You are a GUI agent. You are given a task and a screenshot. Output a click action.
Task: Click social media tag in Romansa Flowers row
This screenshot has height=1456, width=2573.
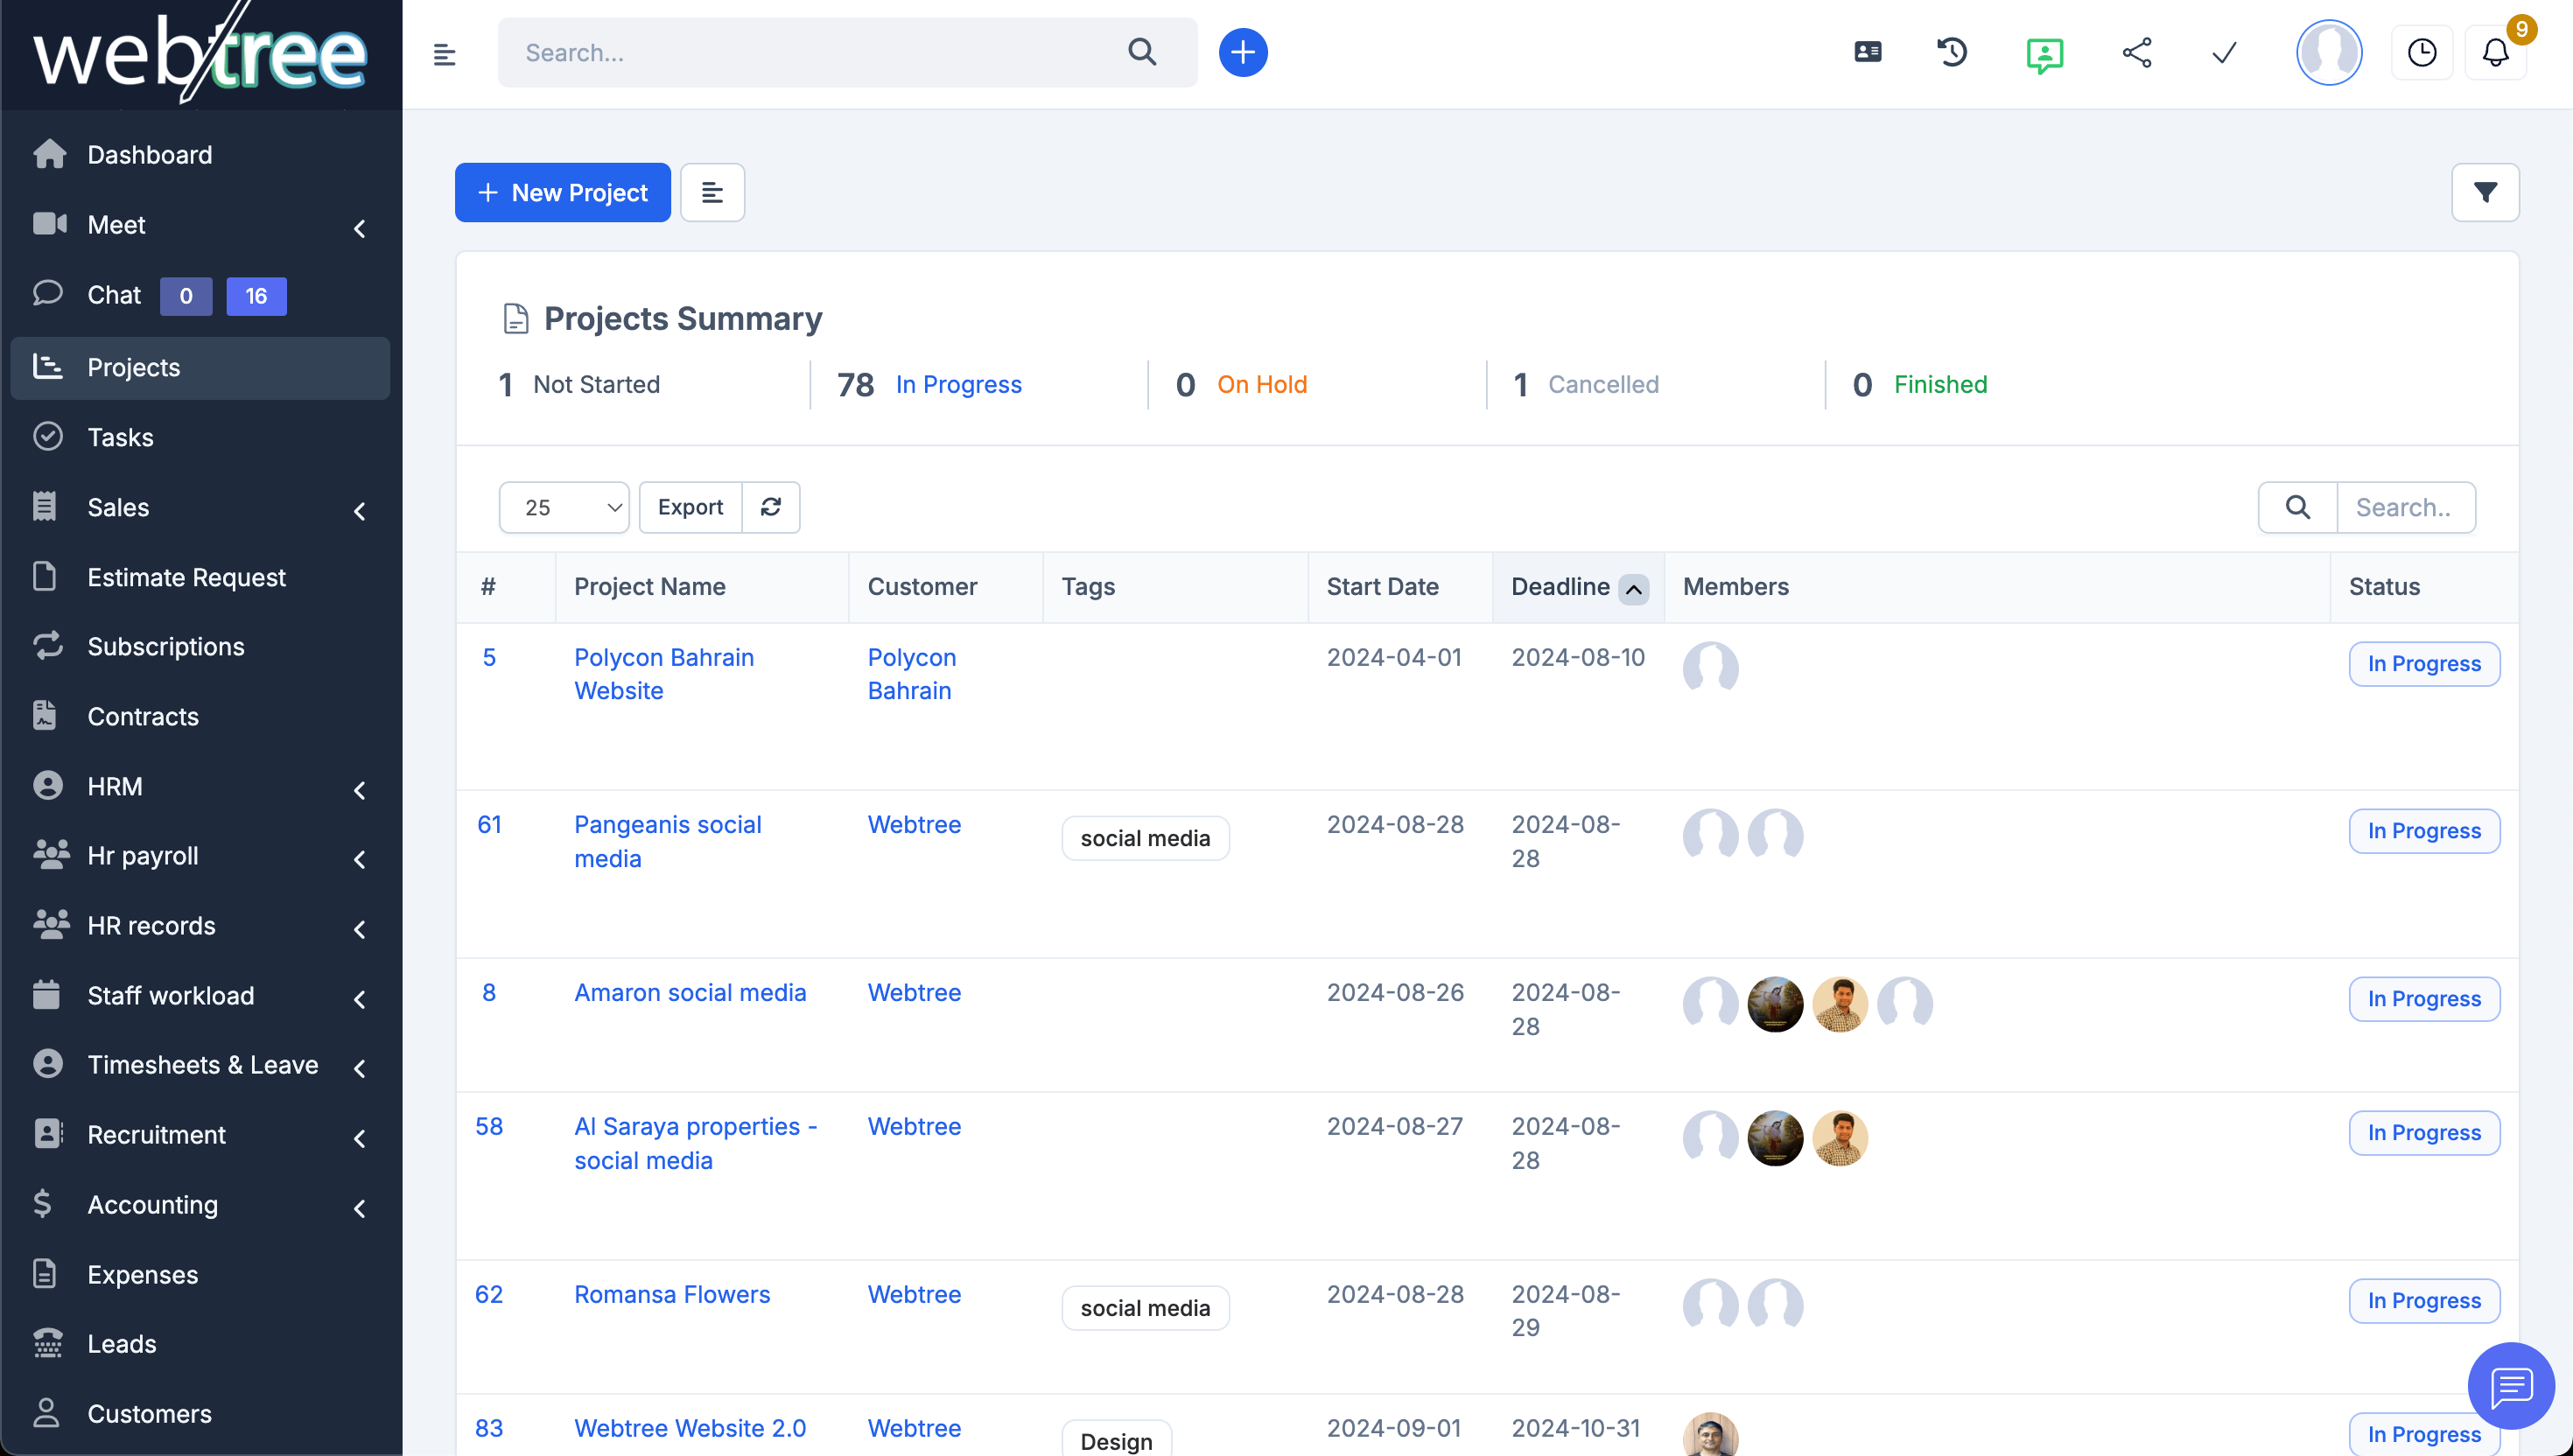(1145, 1307)
